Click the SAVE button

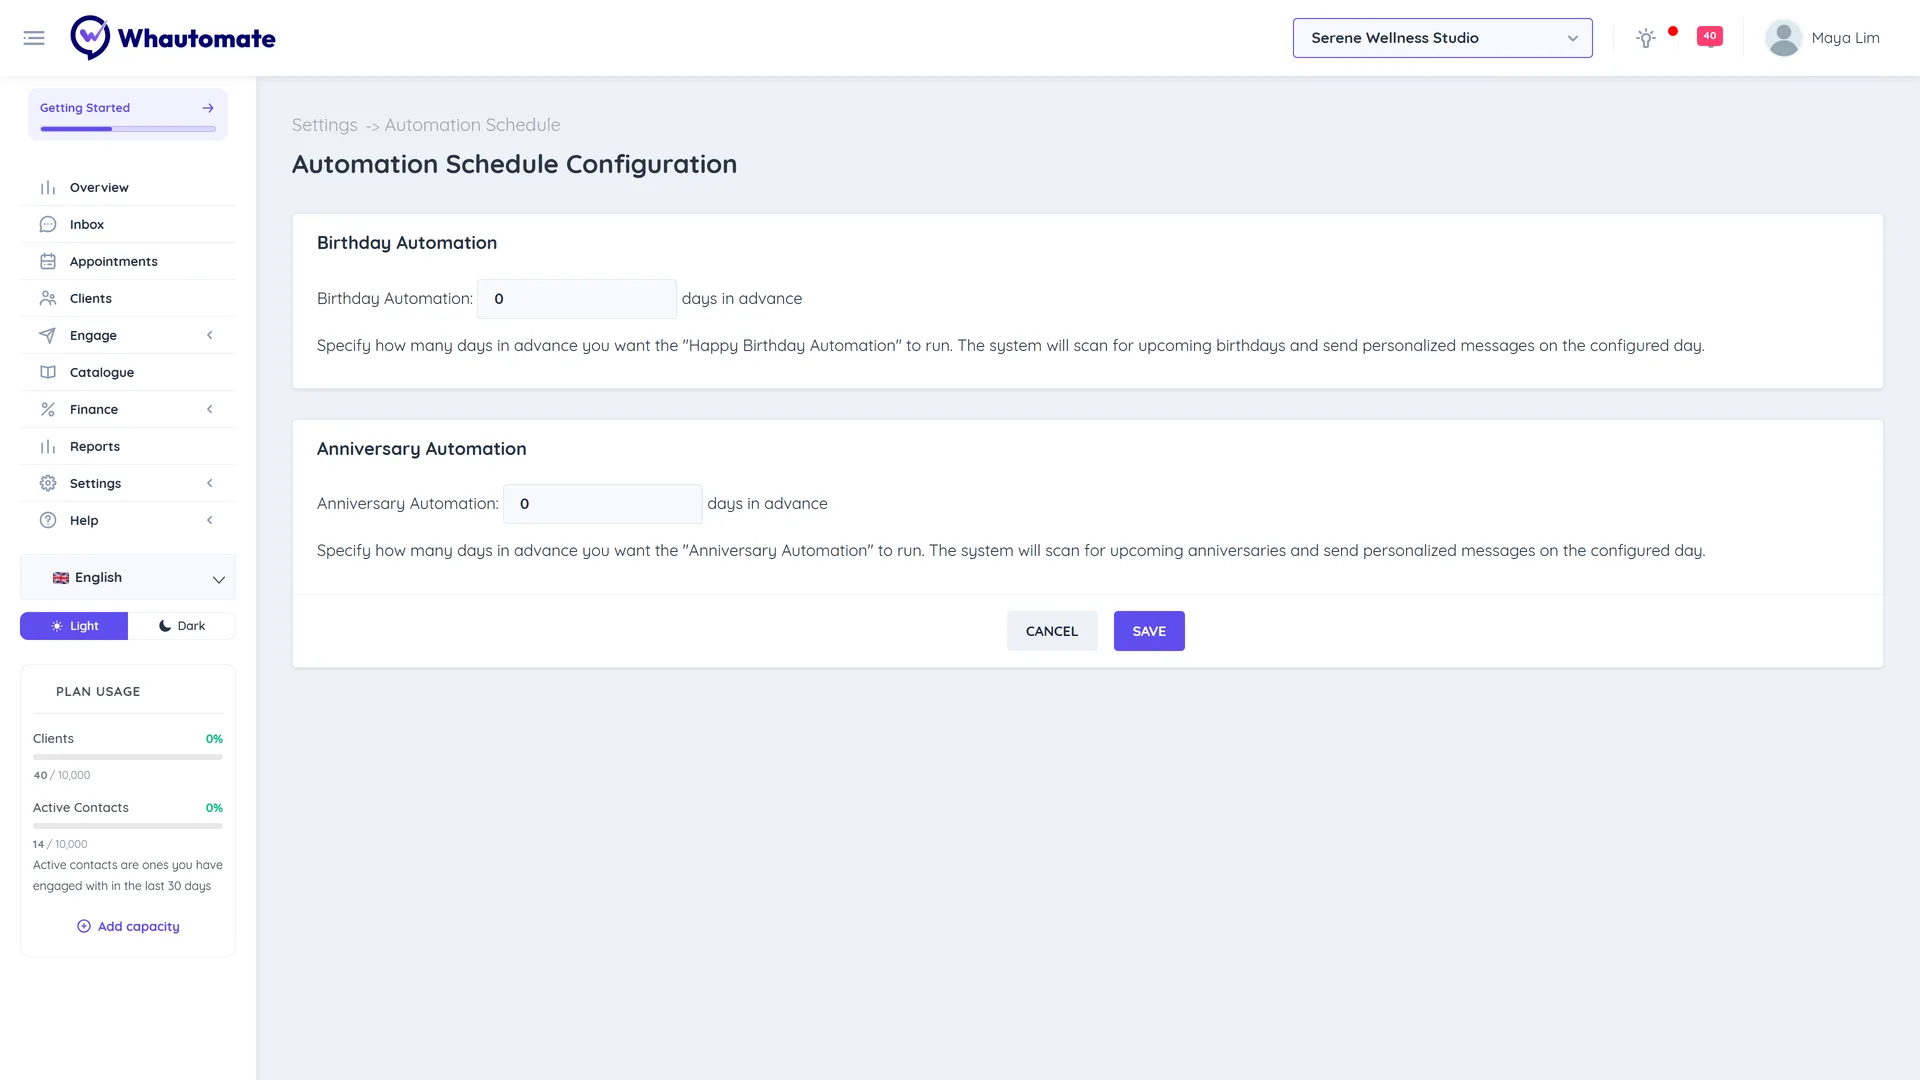point(1149,631)
